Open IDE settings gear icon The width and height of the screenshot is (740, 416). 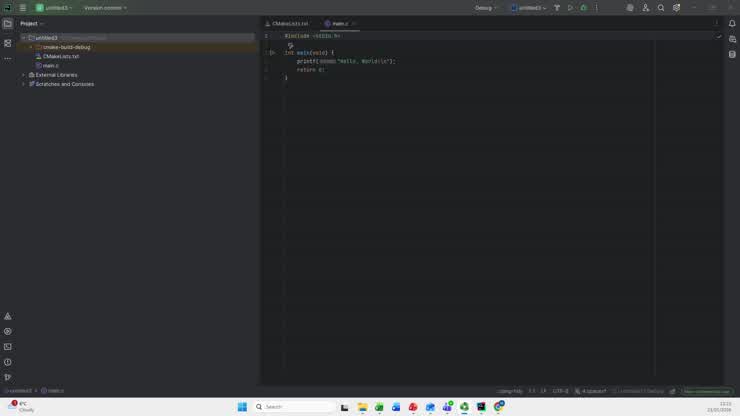[x=676, y=8]
